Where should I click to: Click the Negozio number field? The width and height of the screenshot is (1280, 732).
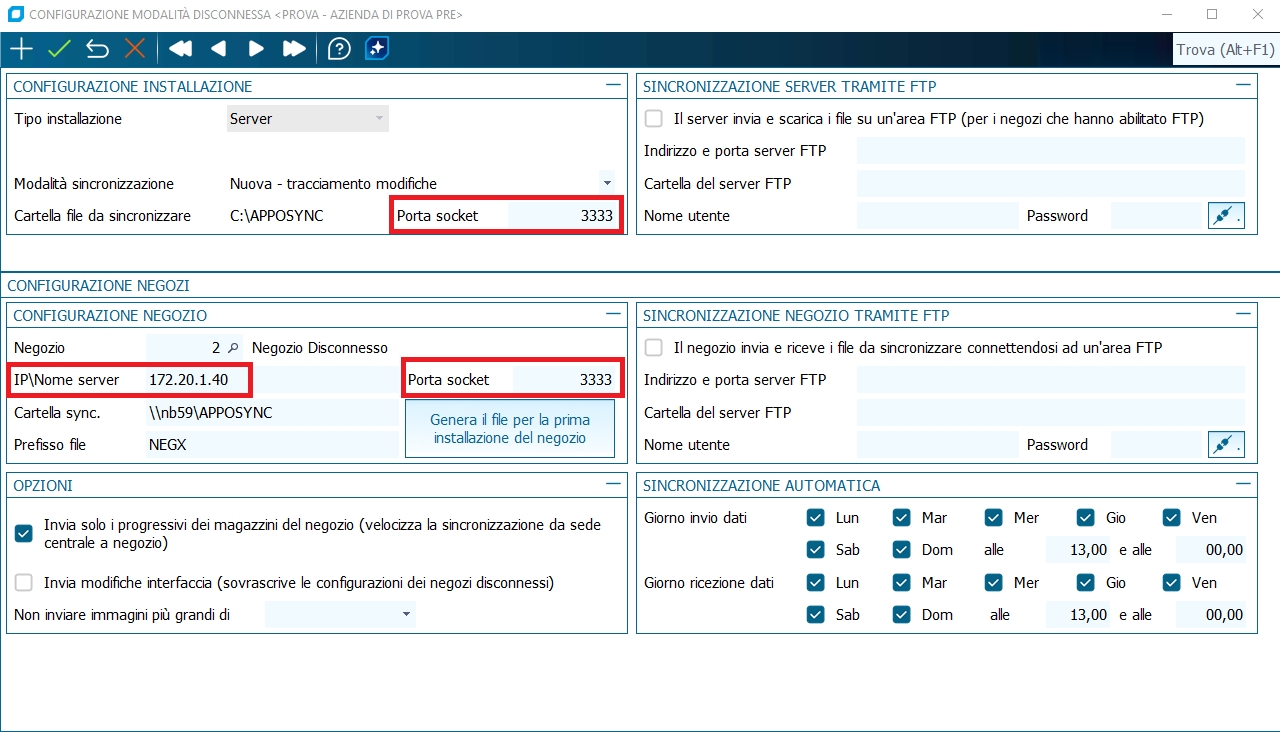click(185, 348)
